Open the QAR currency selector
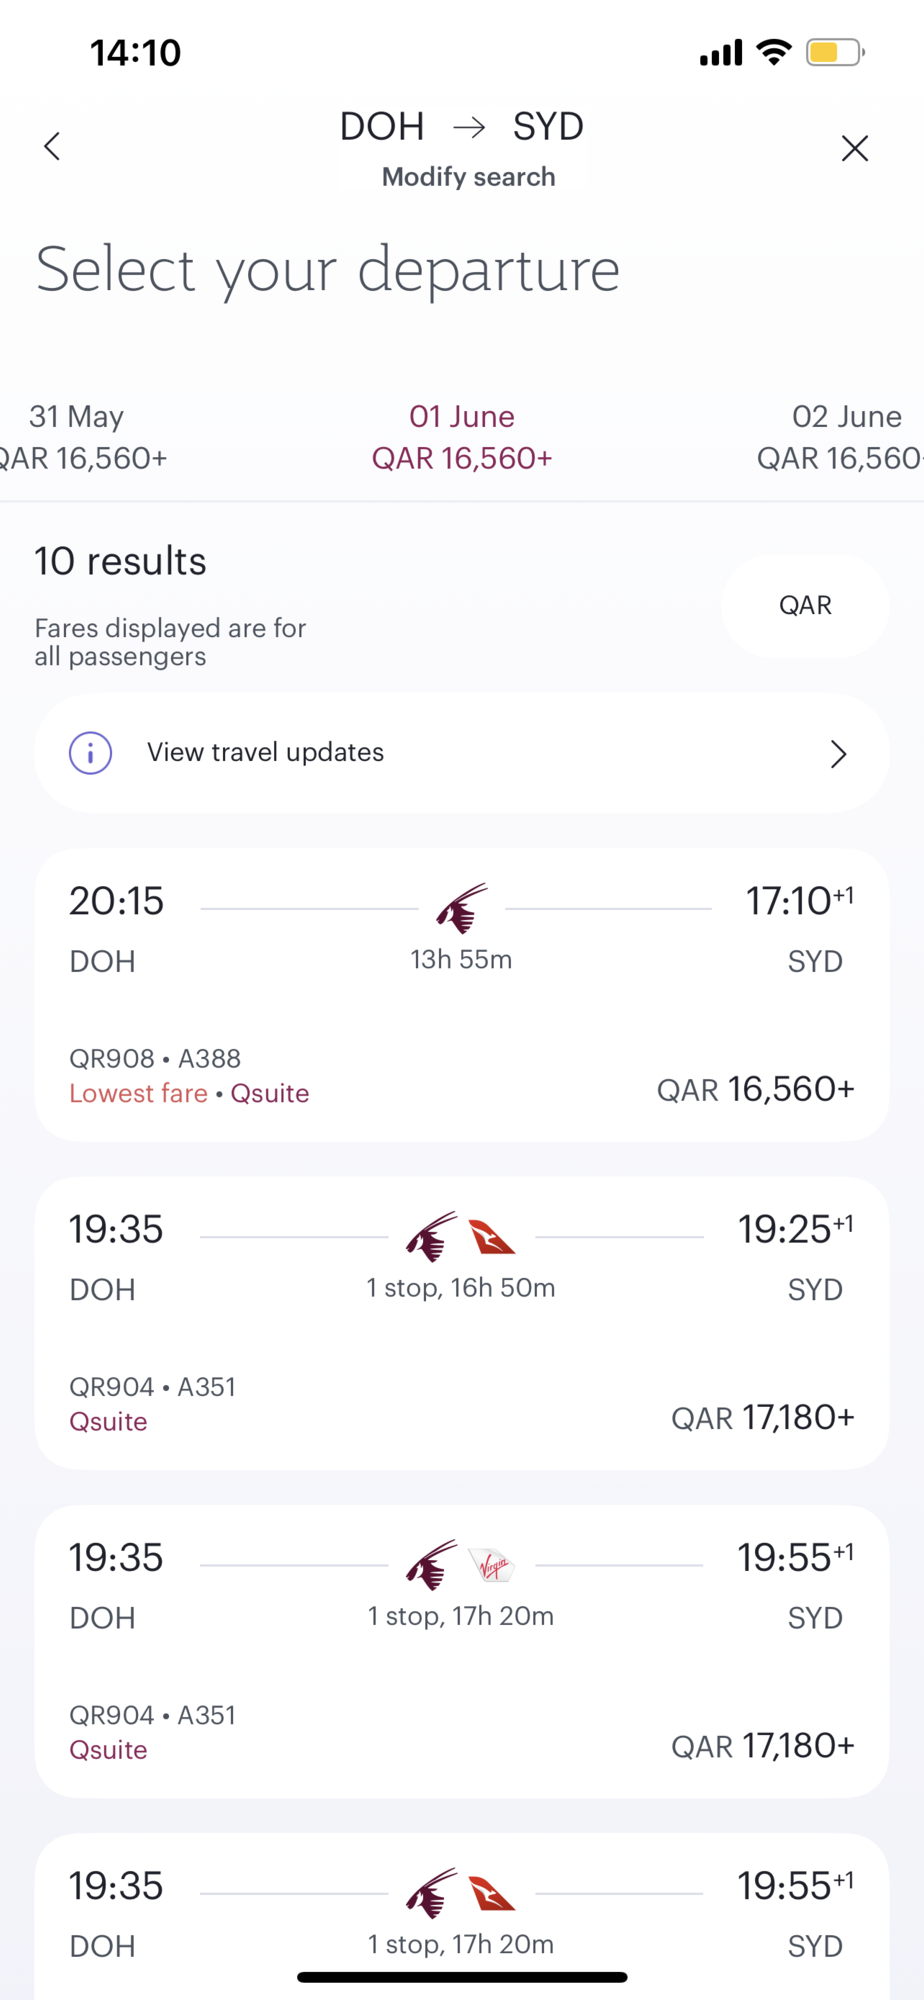The width and height of the screenshot is (924, 2000). (x=805, y=605)
